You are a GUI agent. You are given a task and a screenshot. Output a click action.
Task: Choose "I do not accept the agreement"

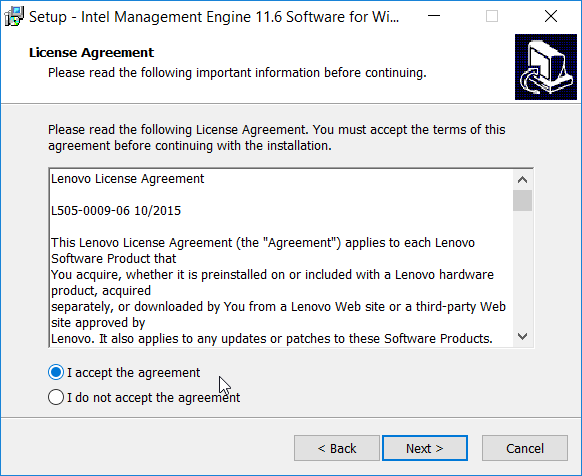point(144,397)
